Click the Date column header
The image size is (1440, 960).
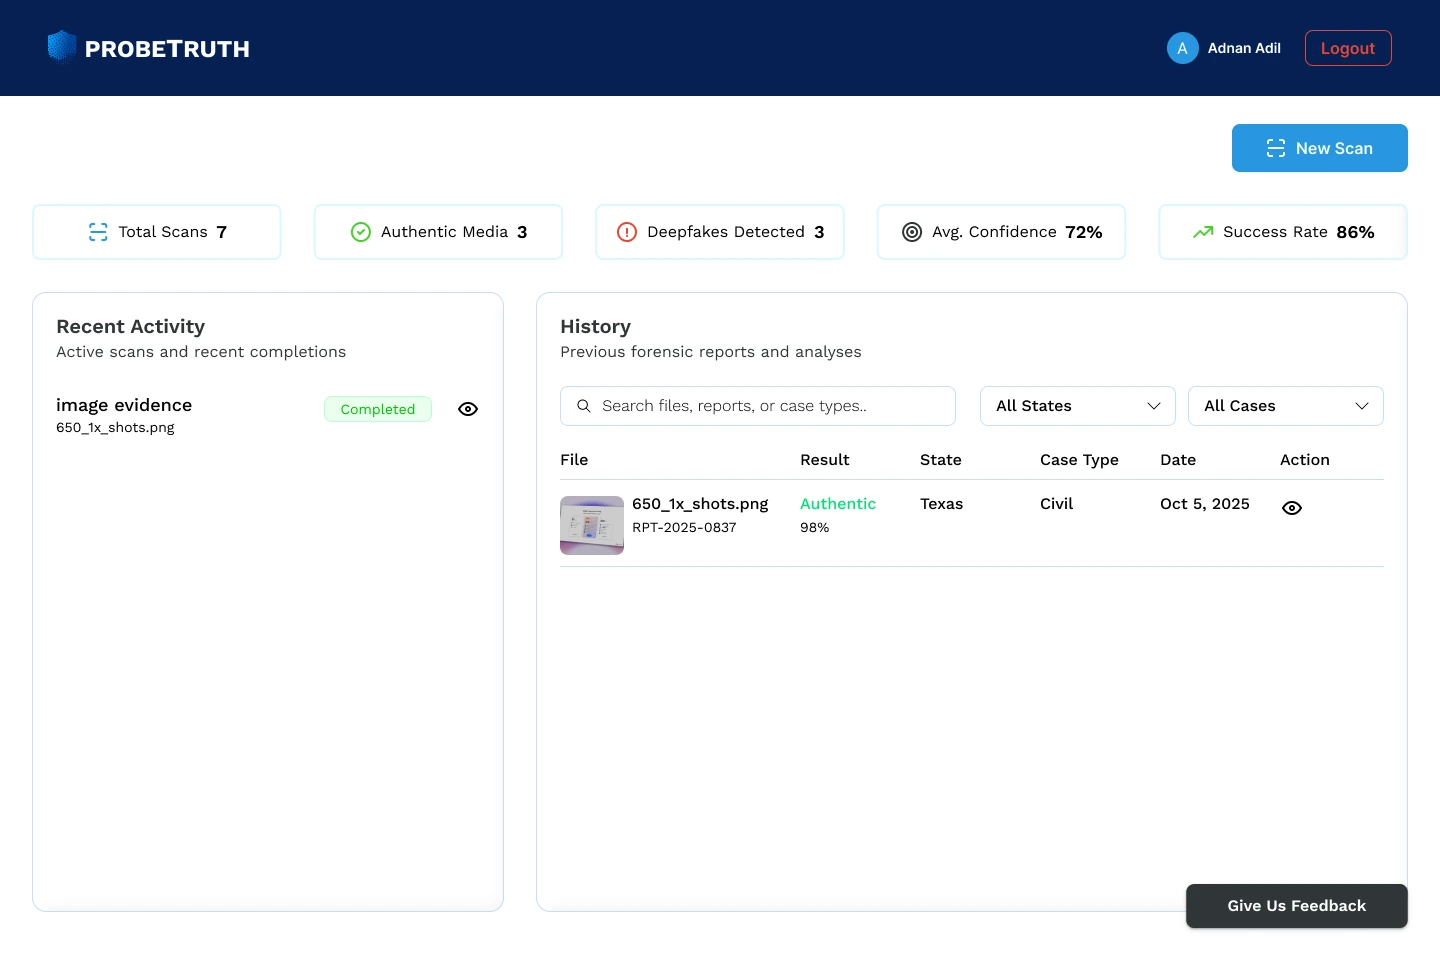pyautogui.click(x=1178, y=460)
